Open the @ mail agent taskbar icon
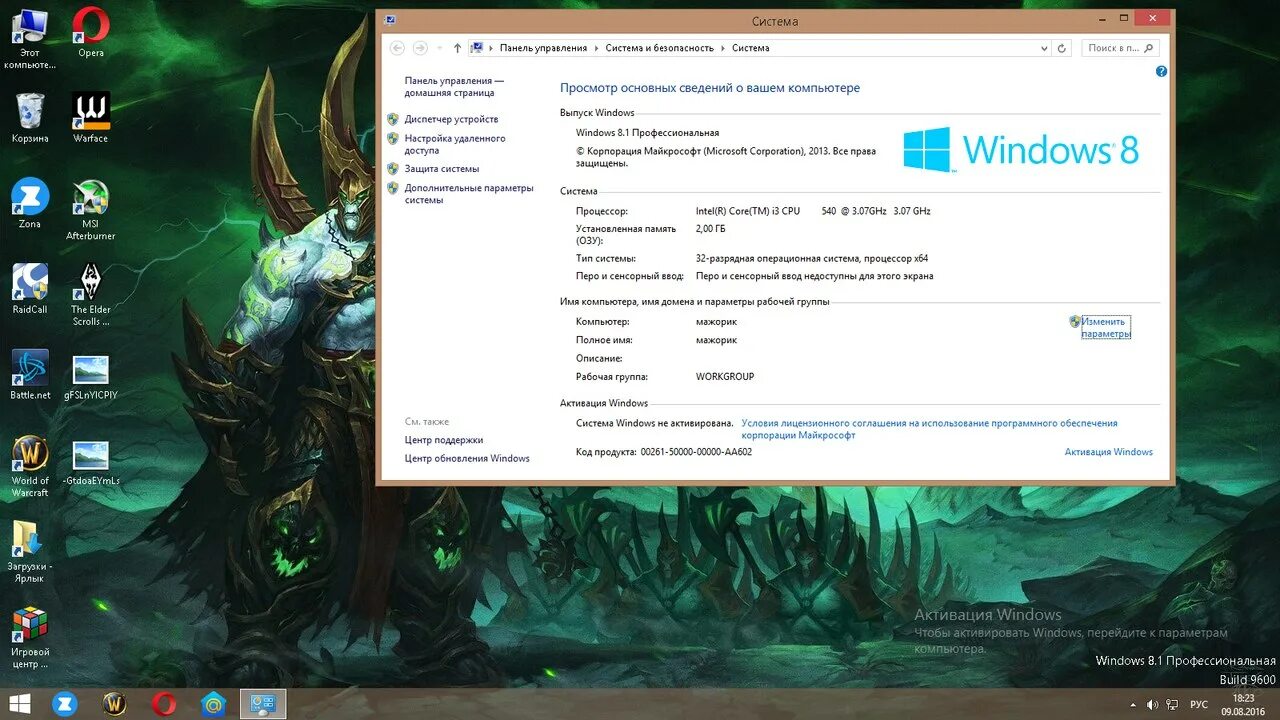1280x720 pixels. pyautogui.click(x=214, y=704)
